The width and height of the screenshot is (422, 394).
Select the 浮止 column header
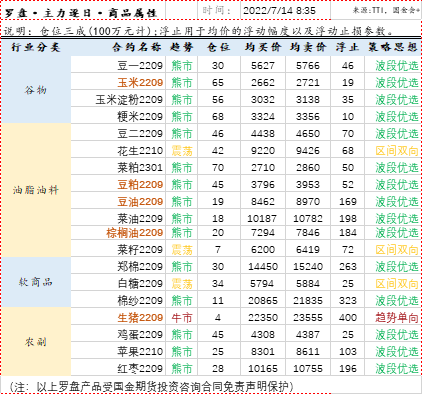point(347,47)
